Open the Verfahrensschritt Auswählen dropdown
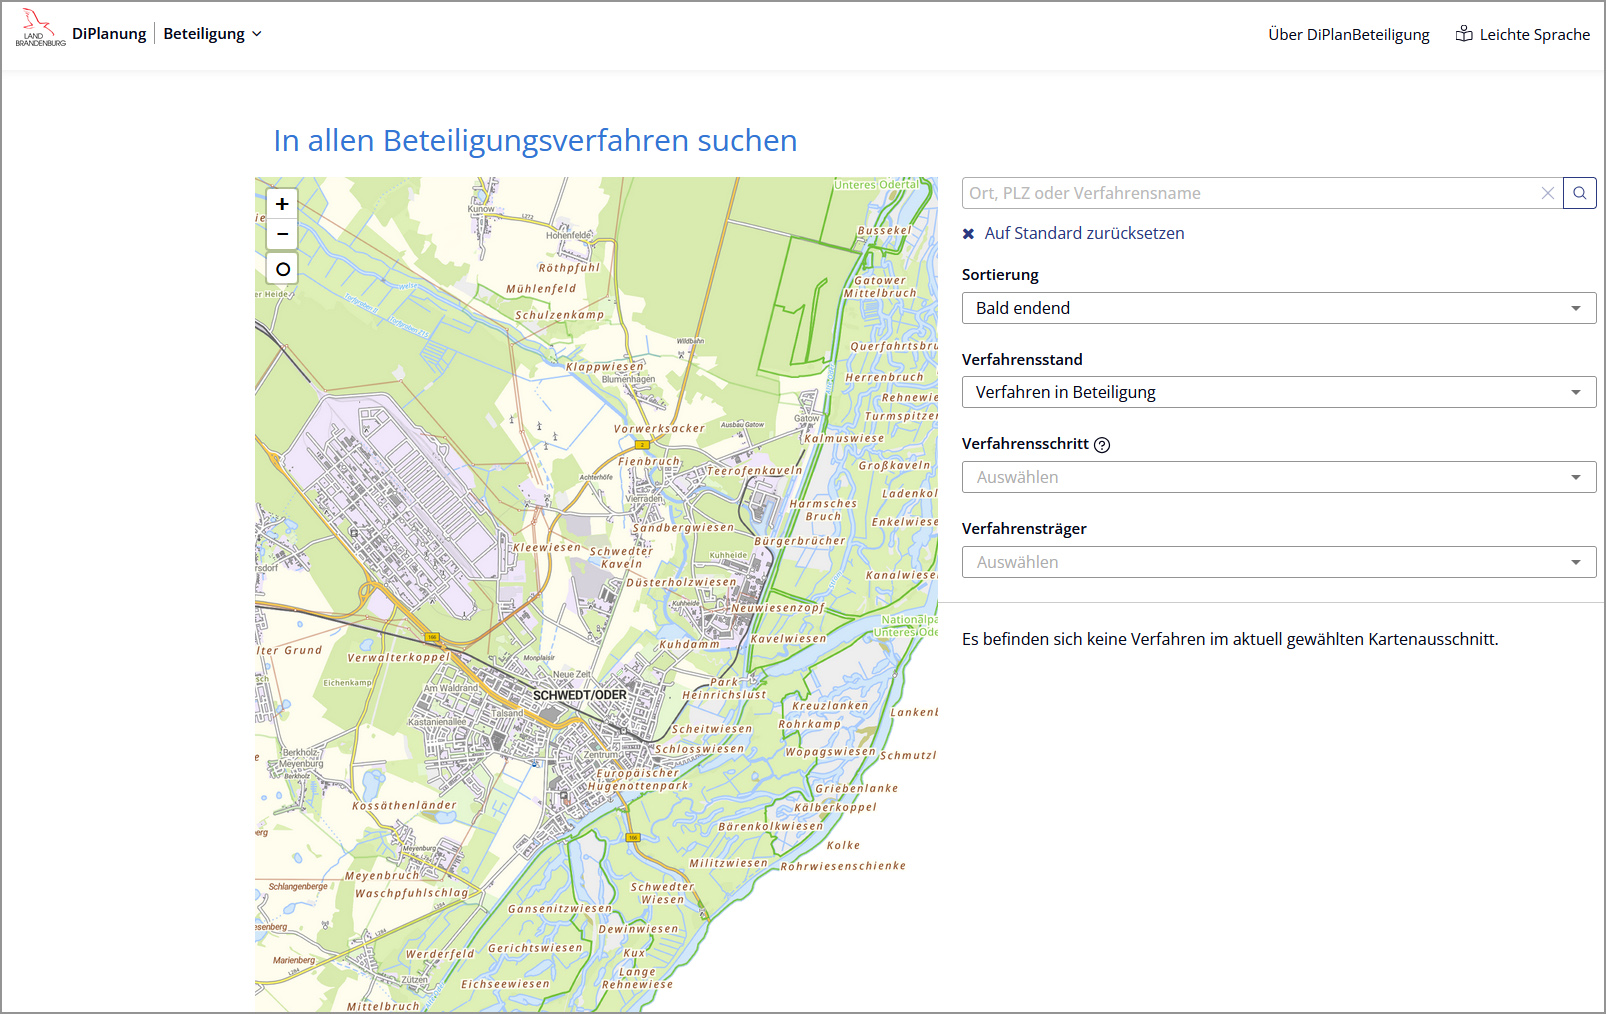 click(1278, 477)
